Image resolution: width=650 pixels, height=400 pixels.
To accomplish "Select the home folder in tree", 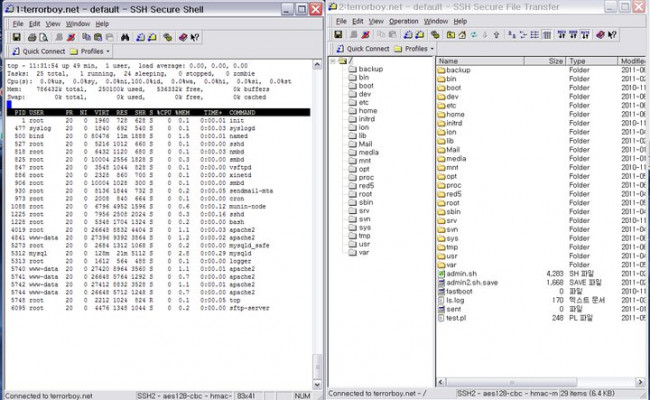I will pos(368,110).
